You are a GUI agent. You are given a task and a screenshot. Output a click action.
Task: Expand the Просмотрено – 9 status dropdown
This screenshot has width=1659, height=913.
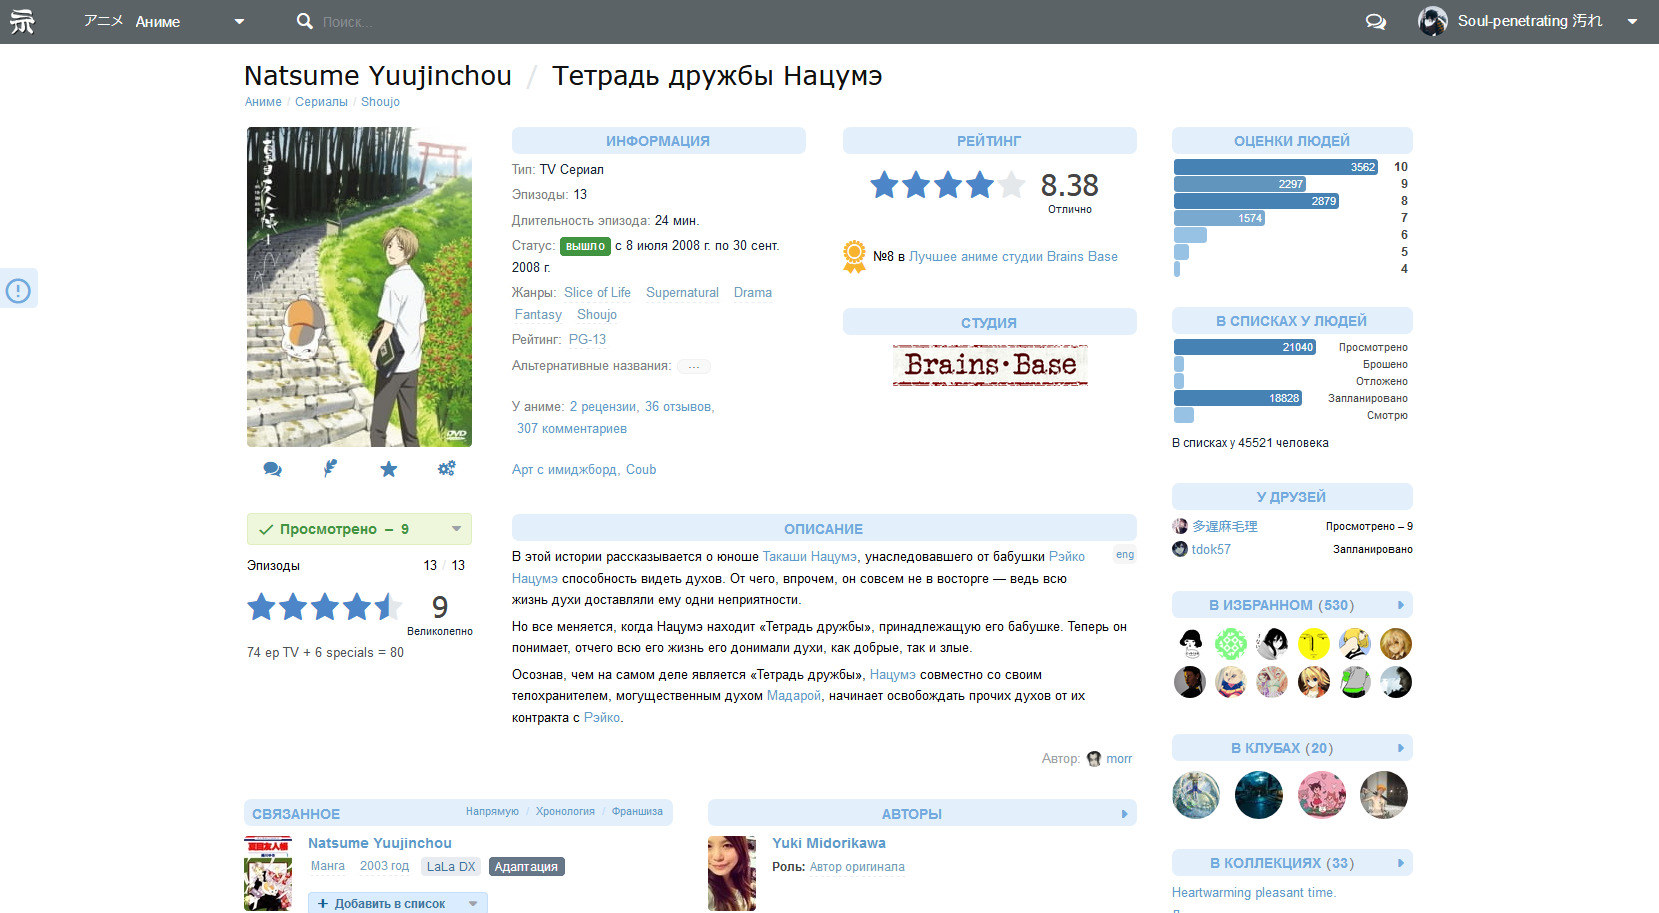click(457, 529)
